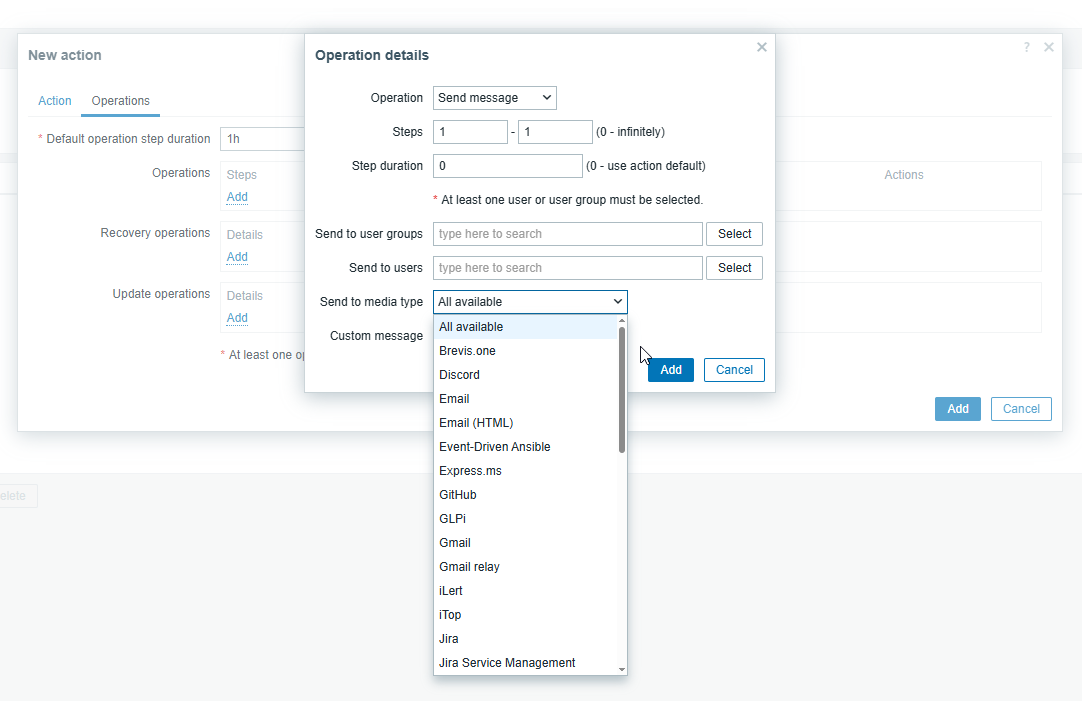
Task: Collapse the Send to media type dropdown
Action: (x=530, y=302)
